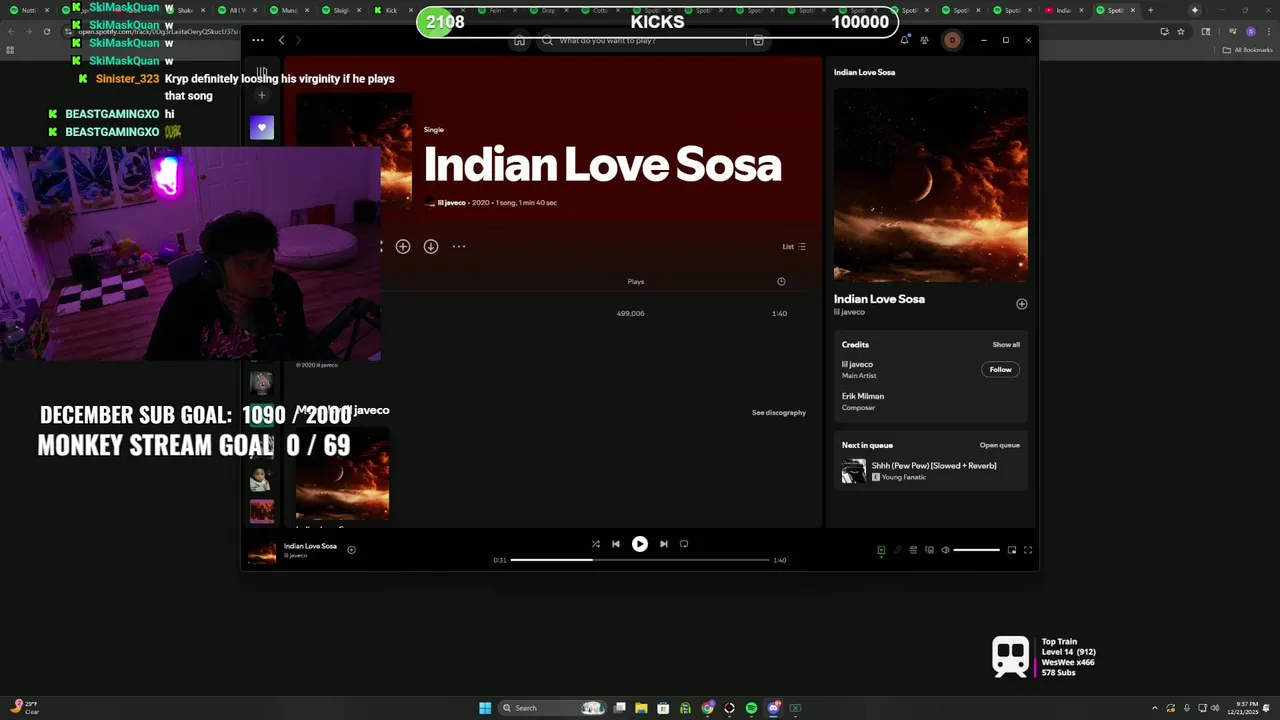Click 'Open queue' link
The width and height of the screenshot is (1280, 720).
point(1000,445)
